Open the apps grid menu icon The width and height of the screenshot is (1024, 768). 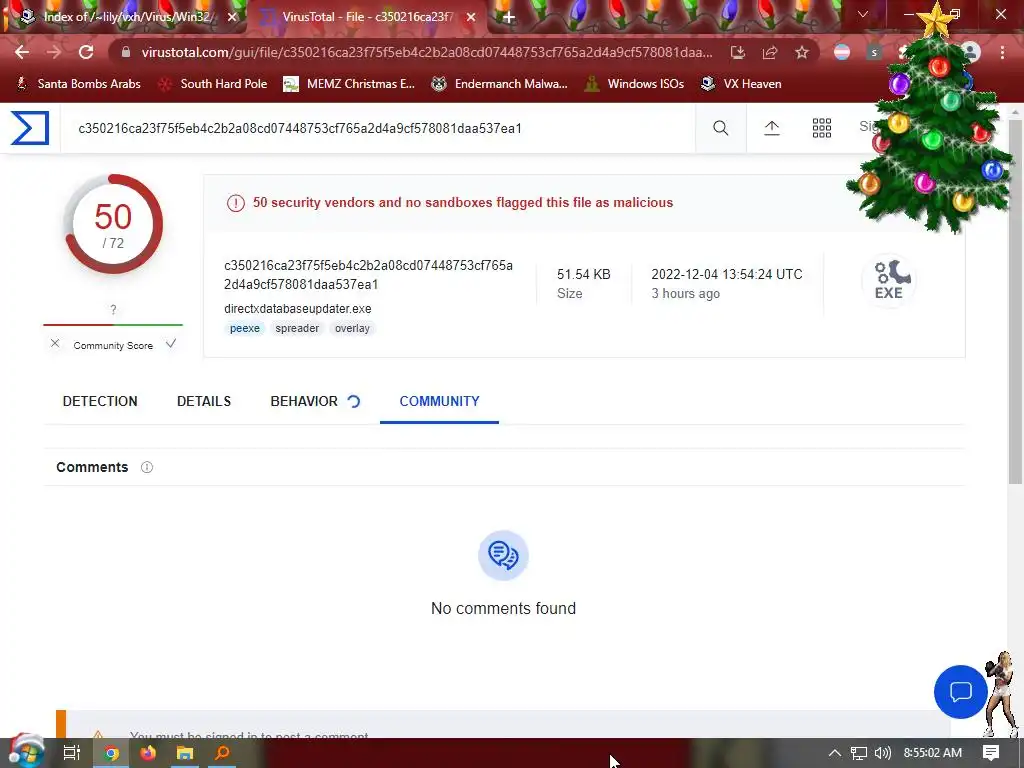point(822,128)
